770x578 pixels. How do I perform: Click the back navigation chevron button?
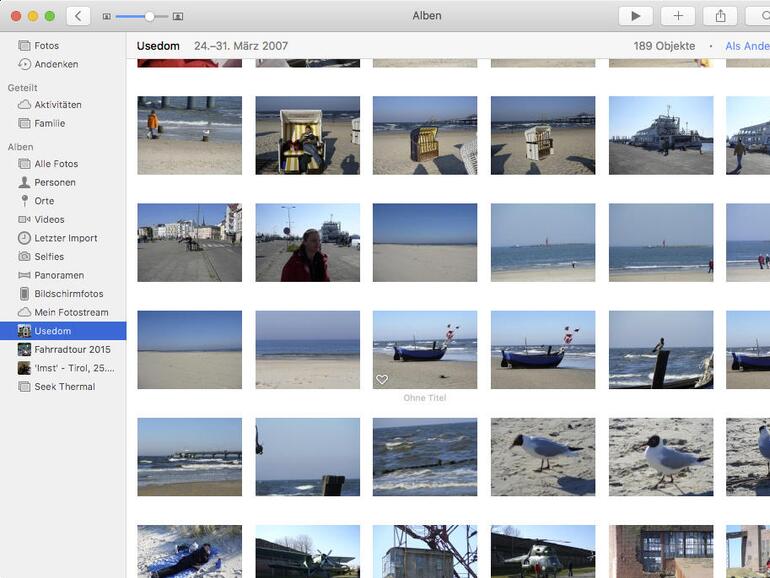coord(78,16)
